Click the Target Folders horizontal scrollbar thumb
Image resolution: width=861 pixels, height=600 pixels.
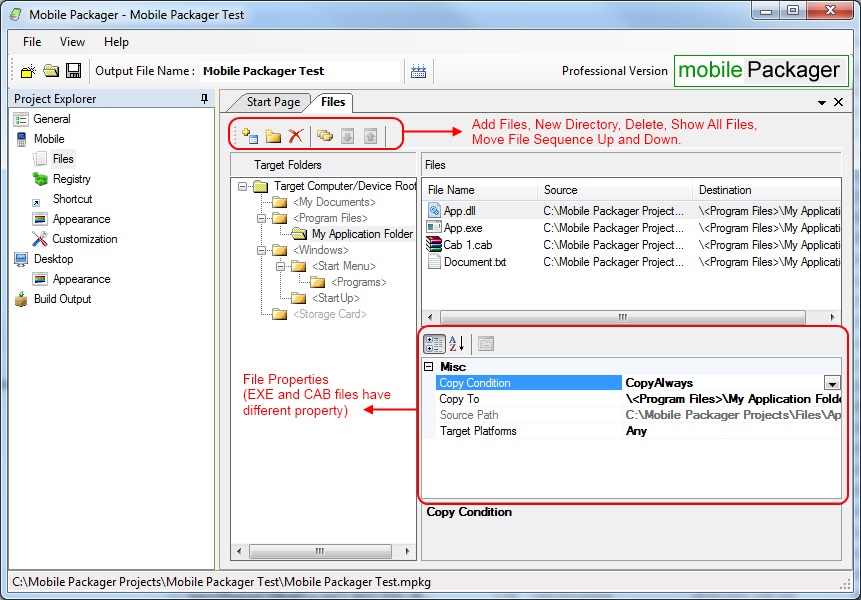click(x=320, y=551)
